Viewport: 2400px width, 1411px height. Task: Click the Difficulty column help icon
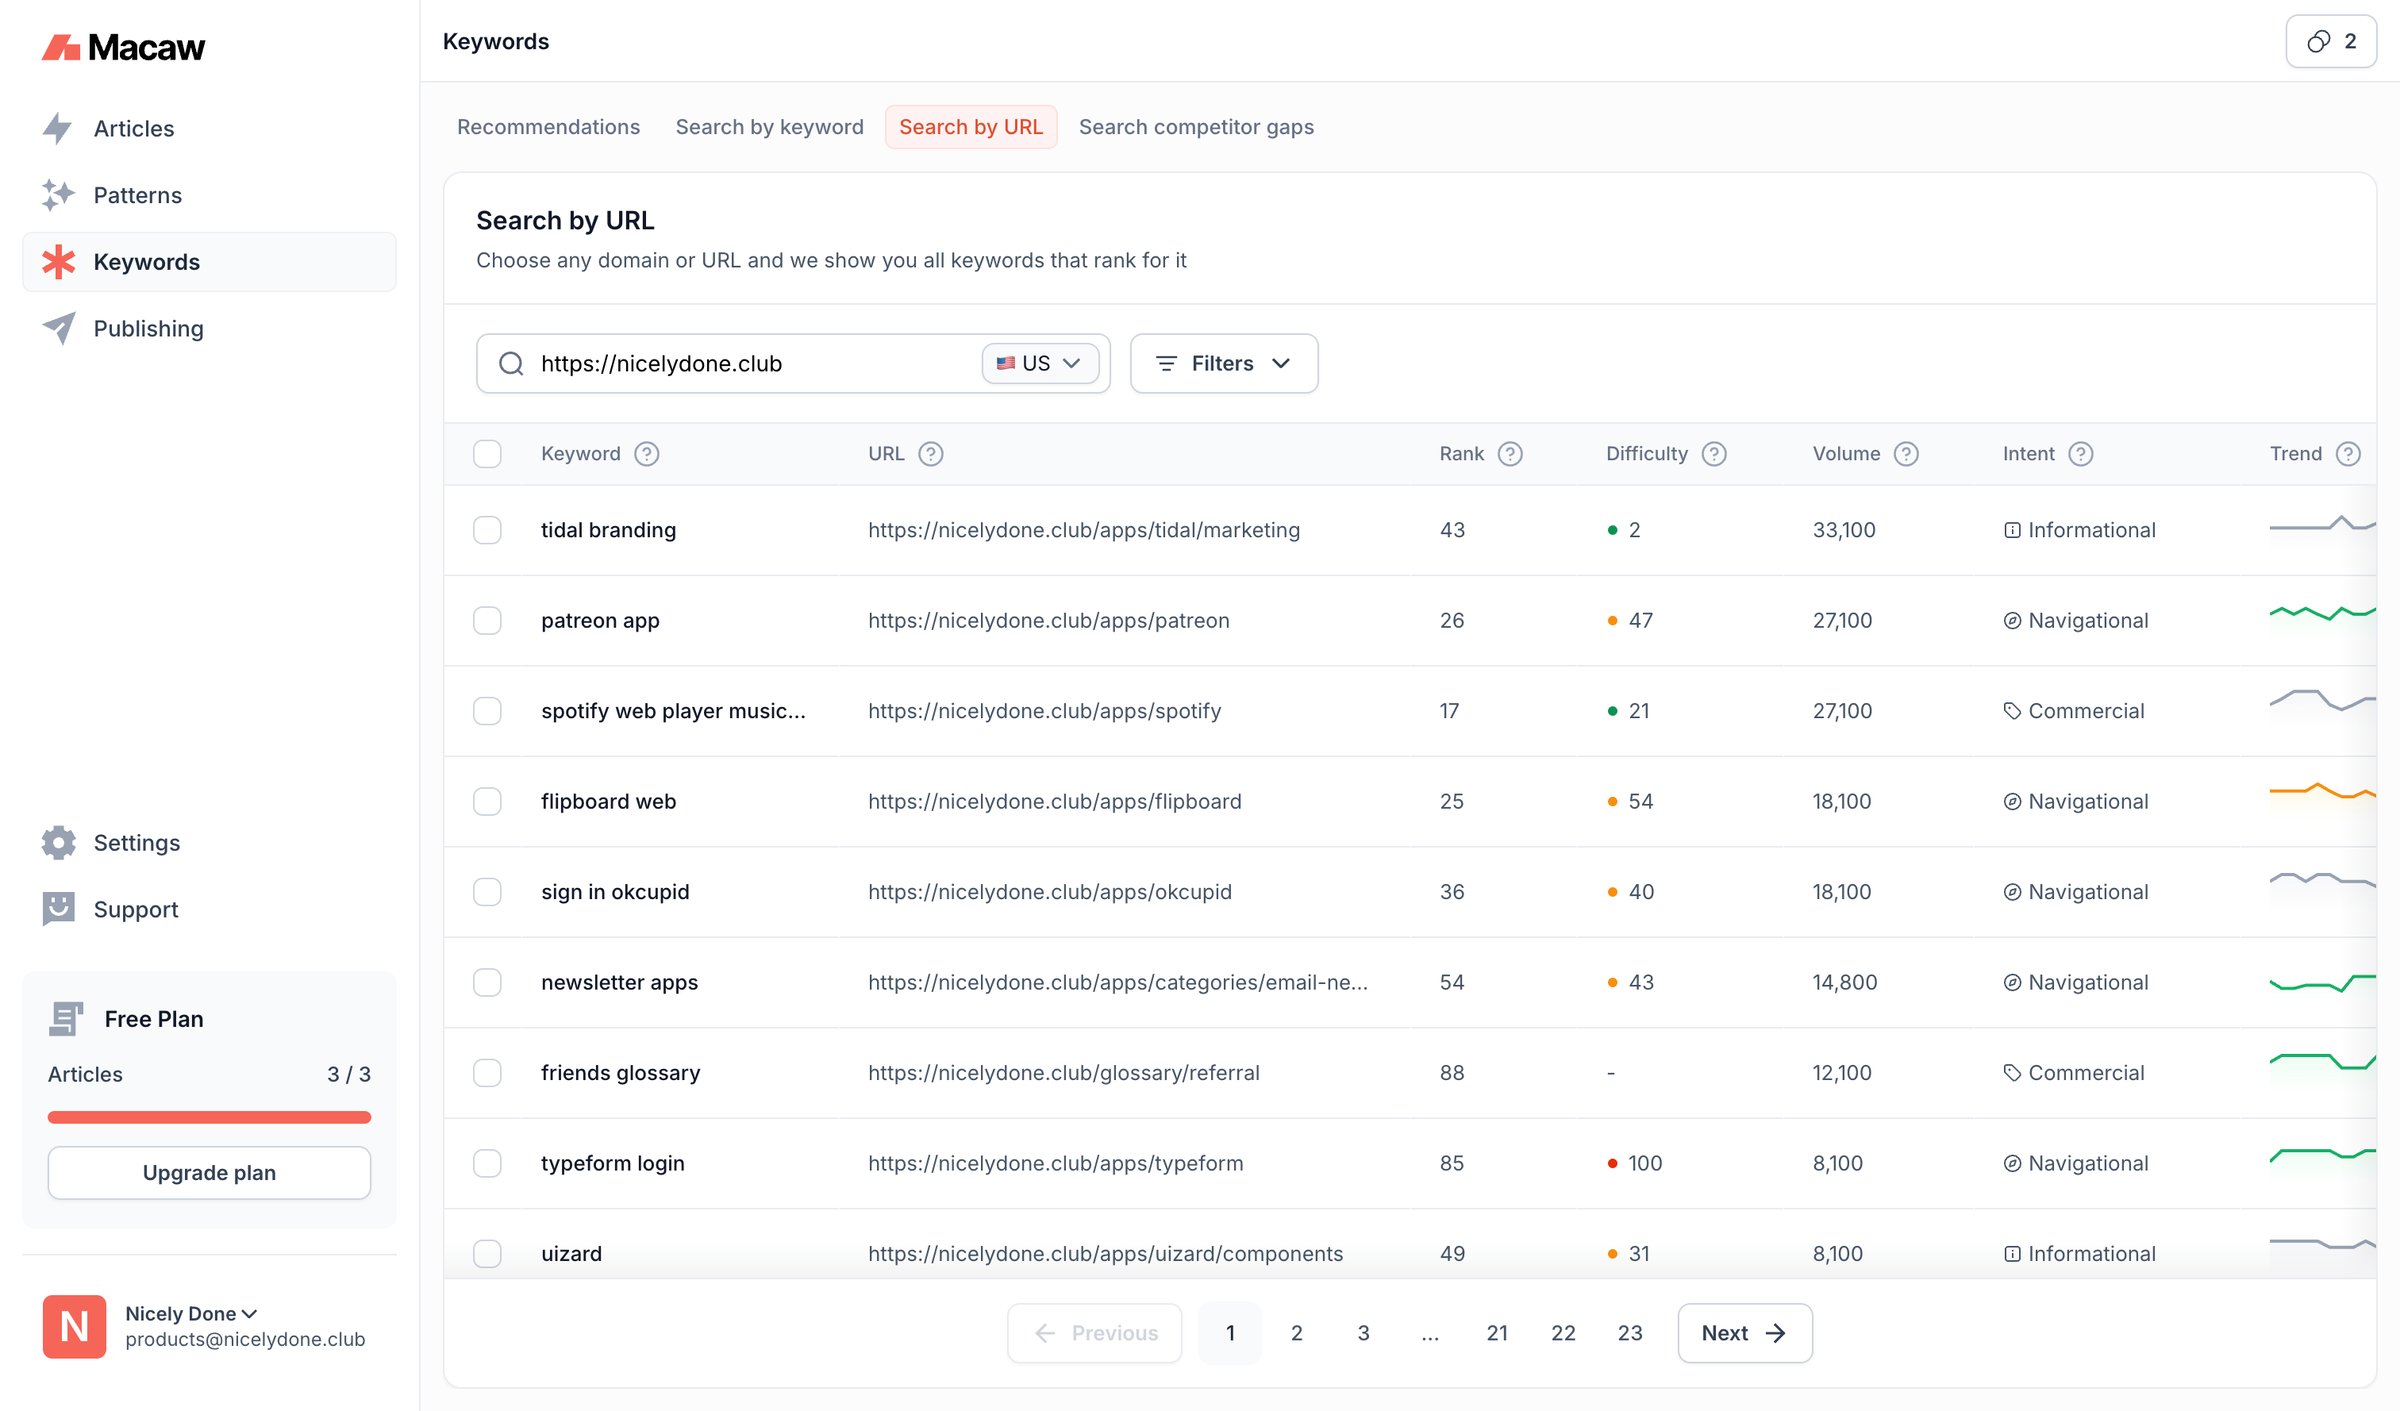pyautogui.click(x=1714, y=454)
